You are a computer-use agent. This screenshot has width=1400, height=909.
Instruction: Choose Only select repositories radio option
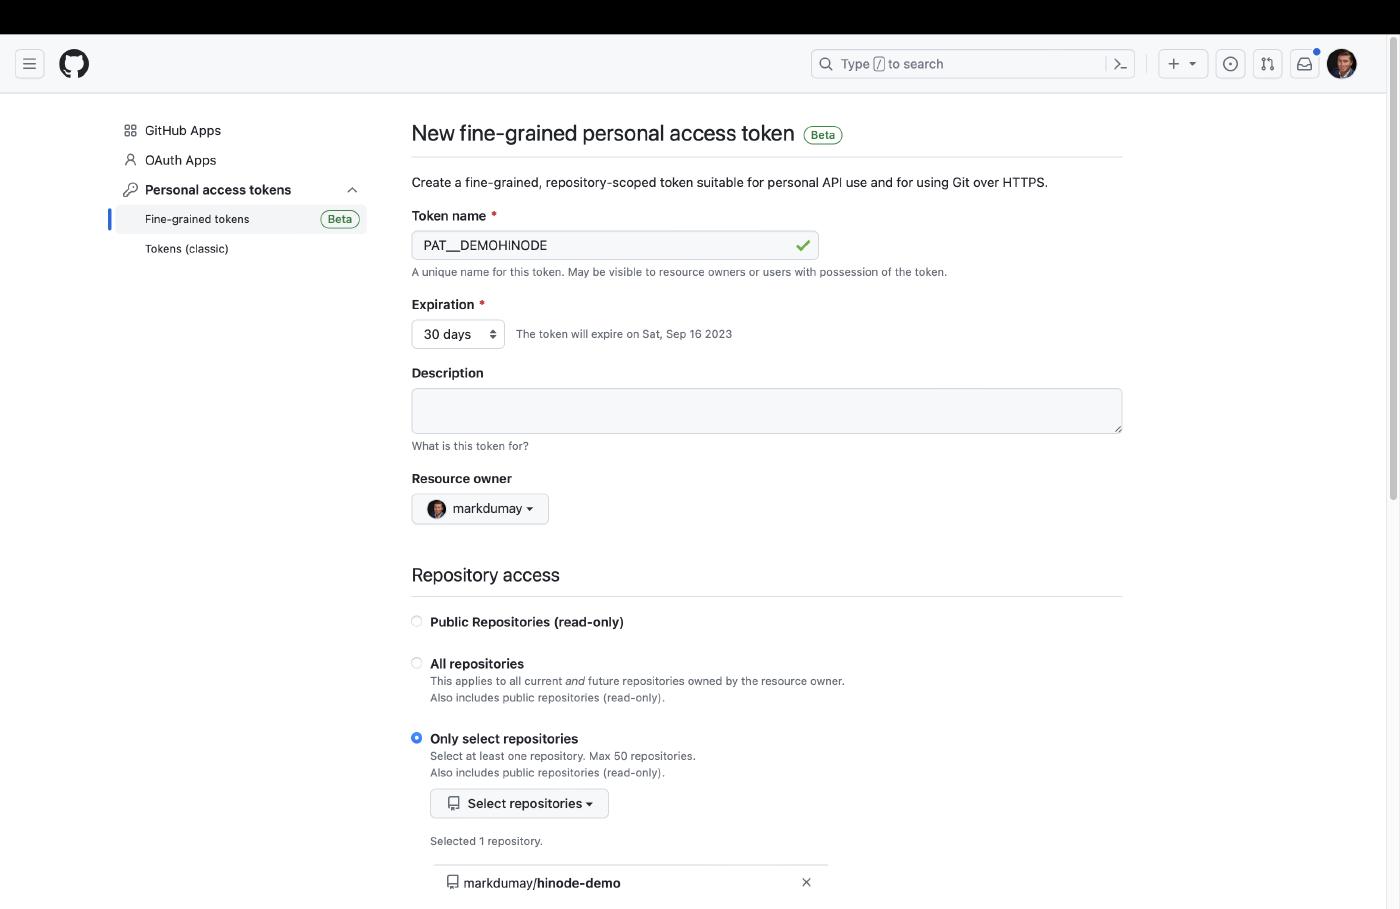click(x=417, y=739)
